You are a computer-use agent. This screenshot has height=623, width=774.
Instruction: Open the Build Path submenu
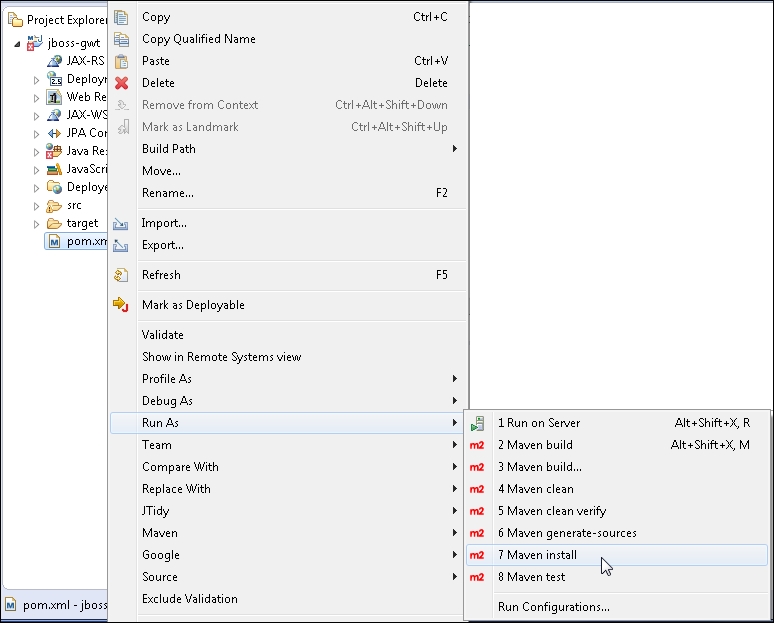pyautogui.click(x=288, y=149)
